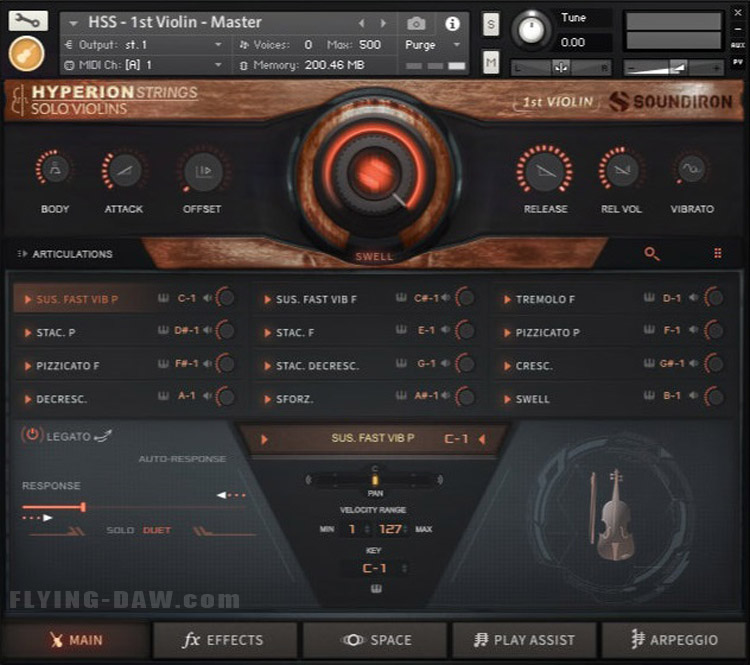Select SOLO mode
Screen dimensions: 750x665
coord(120,531)
